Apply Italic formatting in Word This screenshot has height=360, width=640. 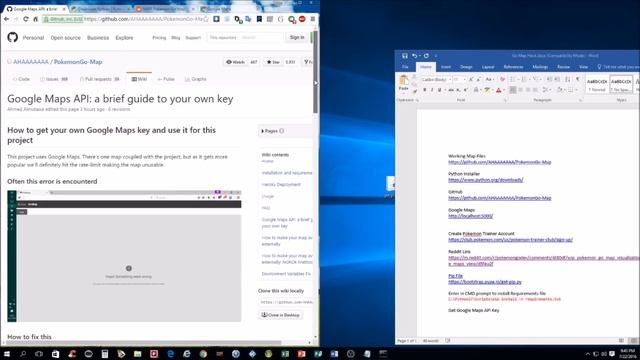(x=432, y=90)
